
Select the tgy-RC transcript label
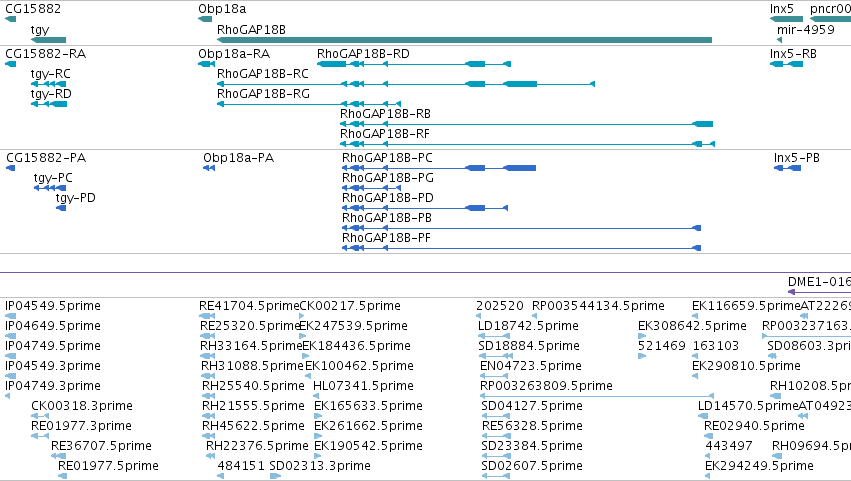[50, 74]
